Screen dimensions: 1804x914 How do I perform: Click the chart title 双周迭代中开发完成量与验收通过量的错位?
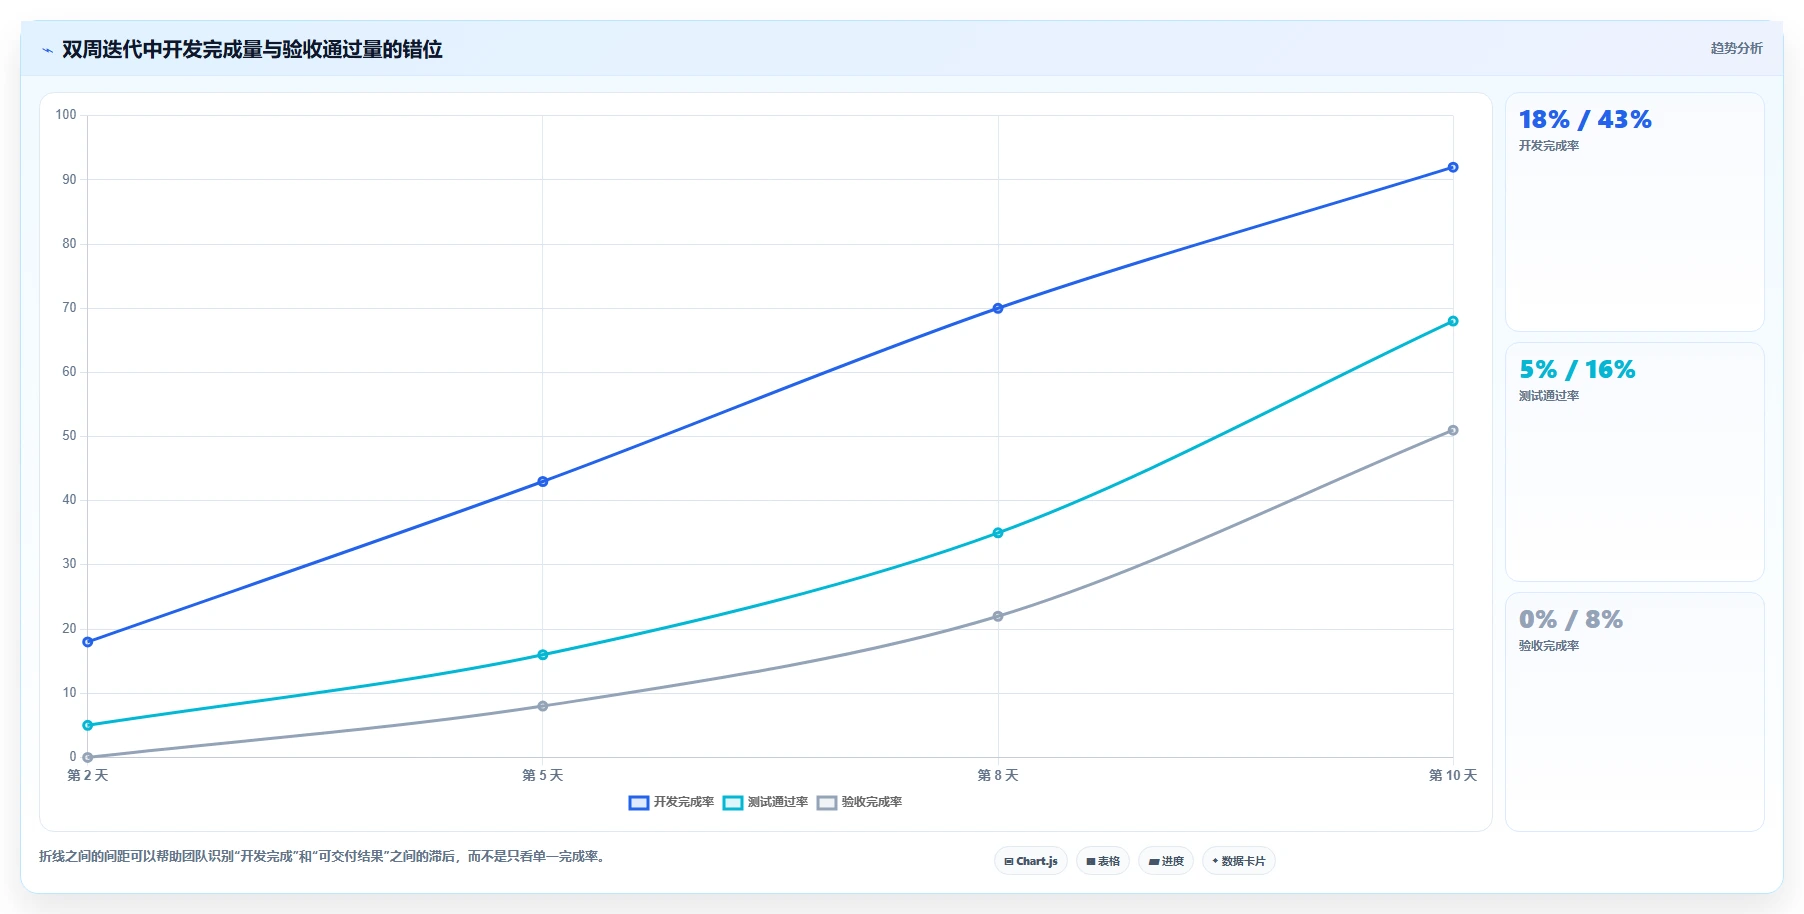[x=252, y=49]
